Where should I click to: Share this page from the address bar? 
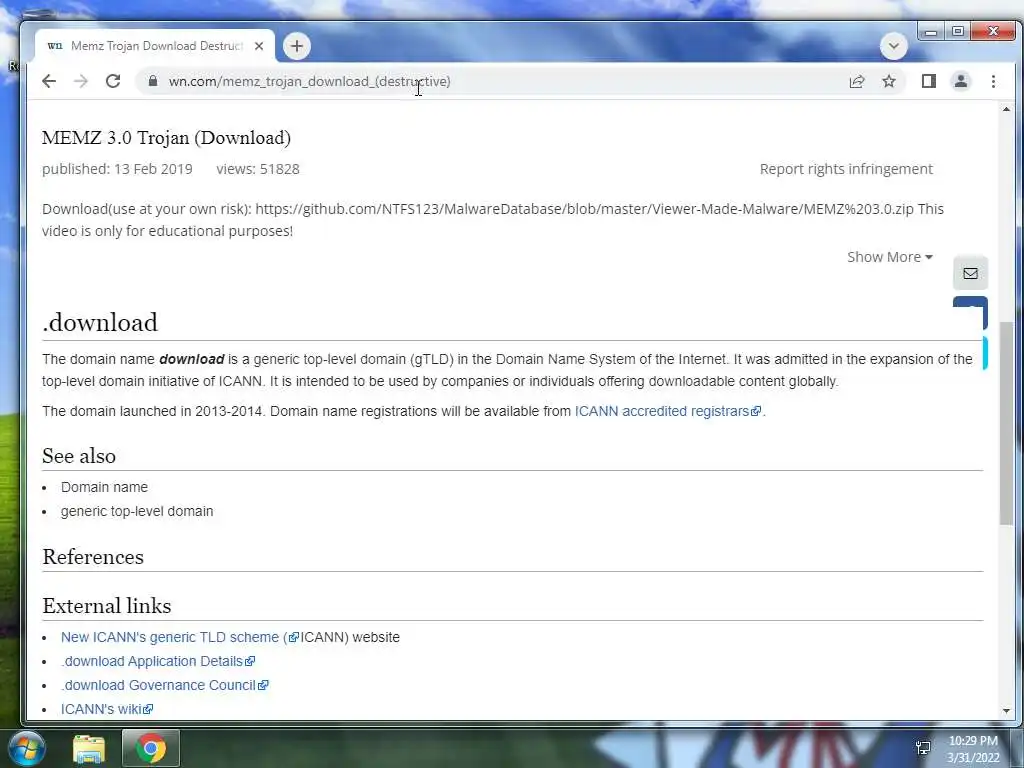[857, 81]
